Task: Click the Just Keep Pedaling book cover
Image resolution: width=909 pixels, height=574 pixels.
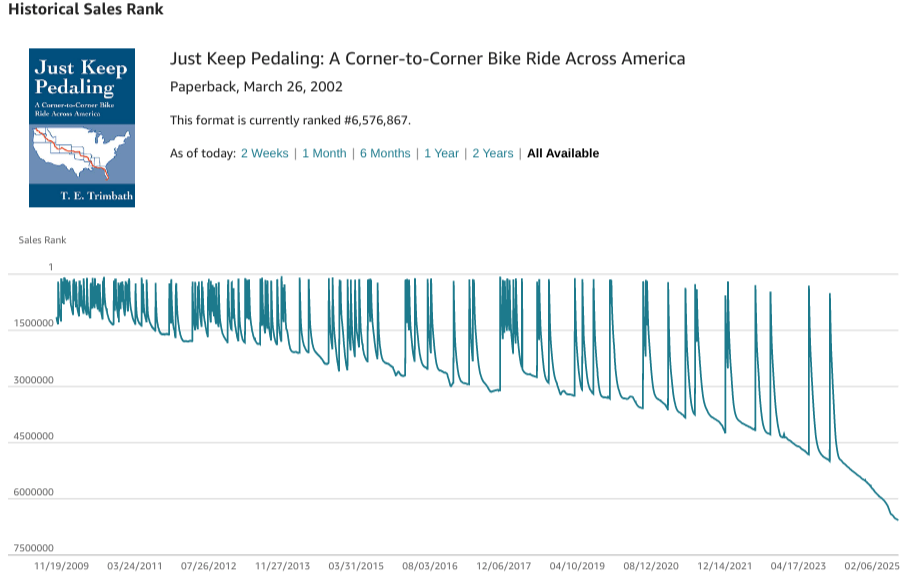Action: tap(82, 127)
